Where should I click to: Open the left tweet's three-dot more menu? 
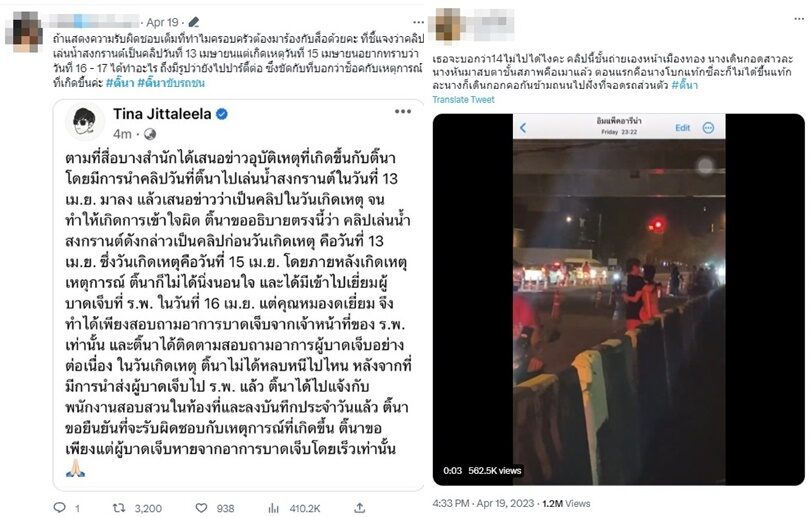(418, 22)
